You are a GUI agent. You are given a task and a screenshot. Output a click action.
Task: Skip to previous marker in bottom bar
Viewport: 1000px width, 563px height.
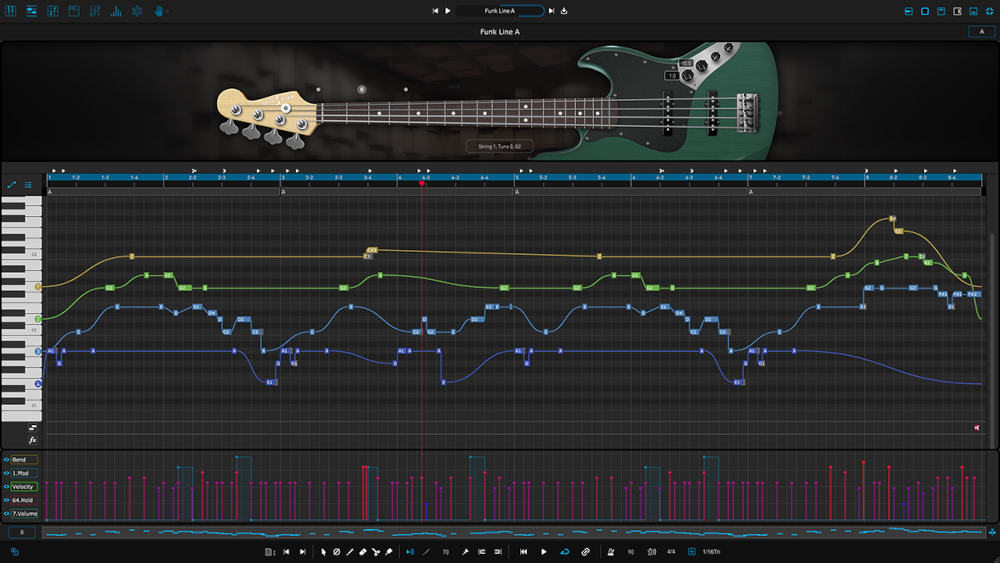[x=286, y=552]
